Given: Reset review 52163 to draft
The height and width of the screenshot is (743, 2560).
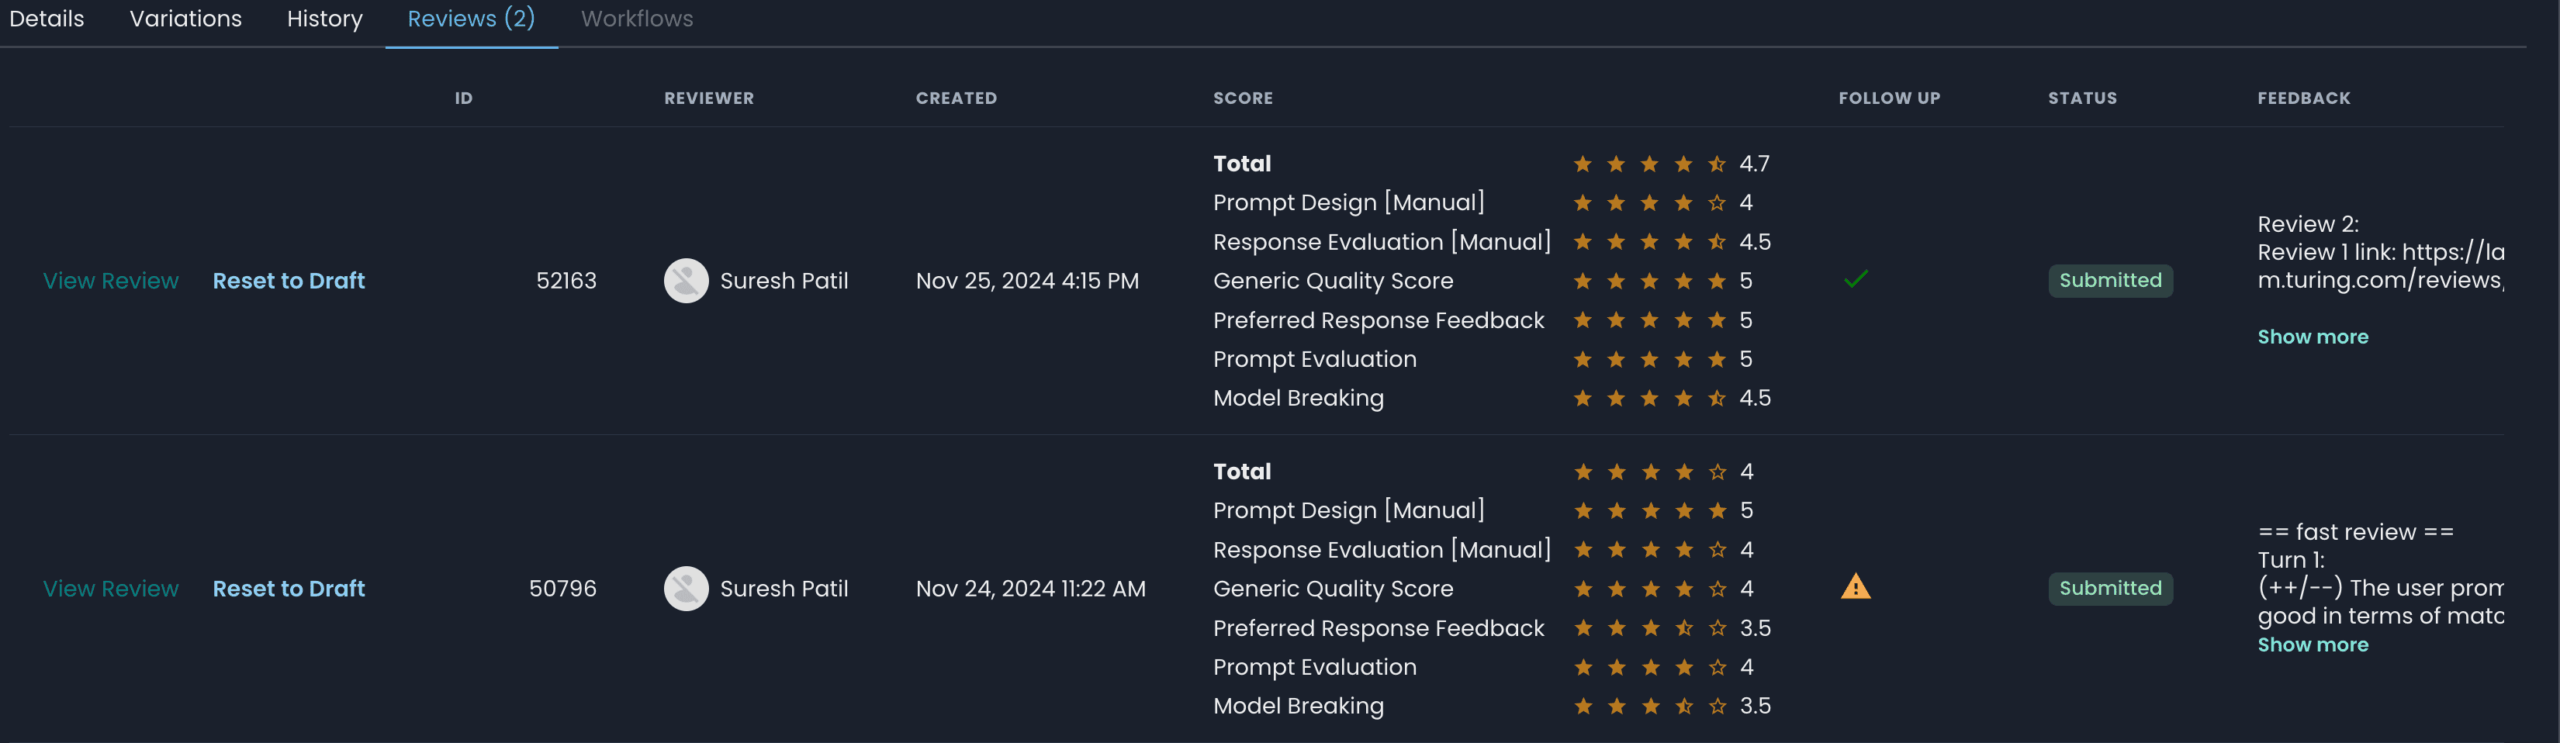Looking at the screenshot, I should 289,281.
